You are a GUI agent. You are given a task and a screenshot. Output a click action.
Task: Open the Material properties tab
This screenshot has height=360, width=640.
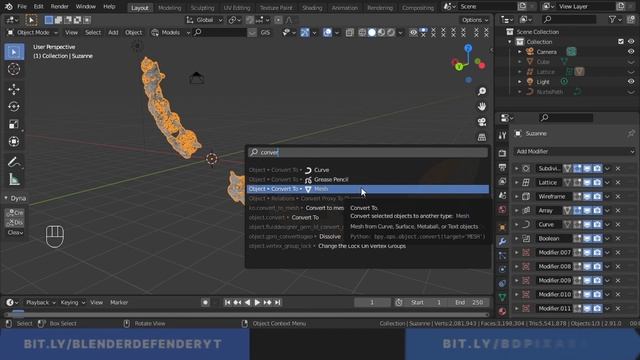pyautogui.click(x=502, y=311)
